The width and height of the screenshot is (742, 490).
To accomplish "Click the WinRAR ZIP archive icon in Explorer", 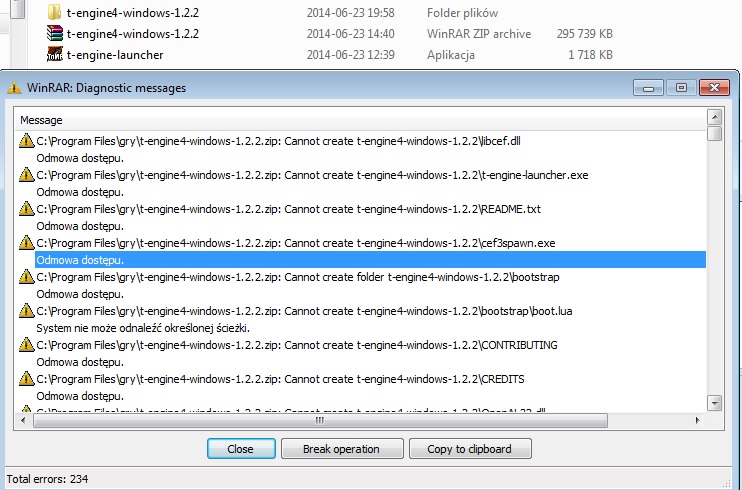I will pyautogui.click(x=54, y=34).
